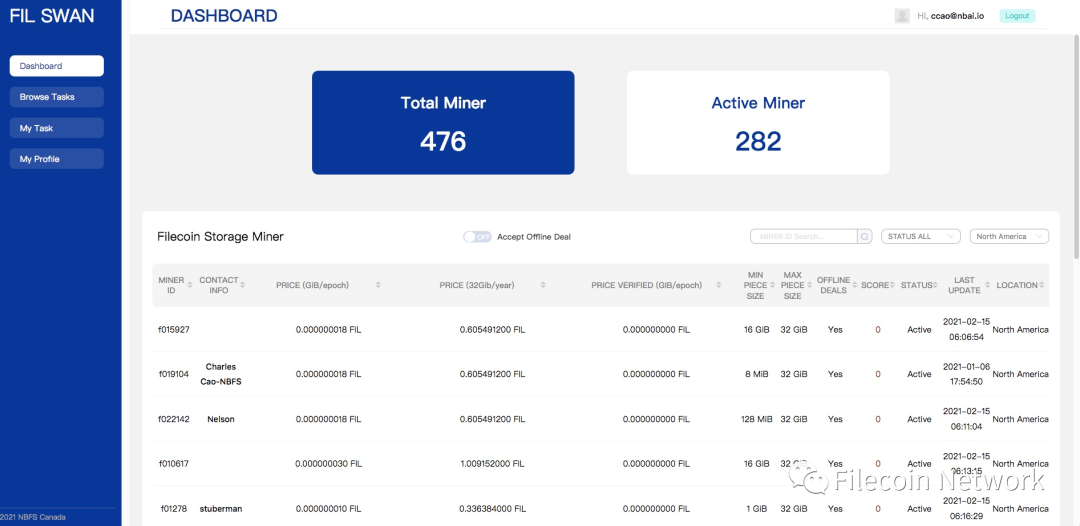Click the MINER ID Search input field
This screenshot has height=526, width=1080.
(x=804, y=236)
